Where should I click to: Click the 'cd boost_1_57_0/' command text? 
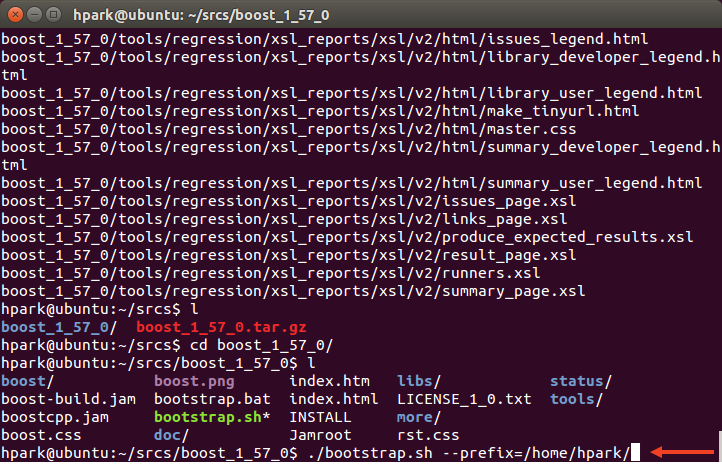tap(262, 345)
